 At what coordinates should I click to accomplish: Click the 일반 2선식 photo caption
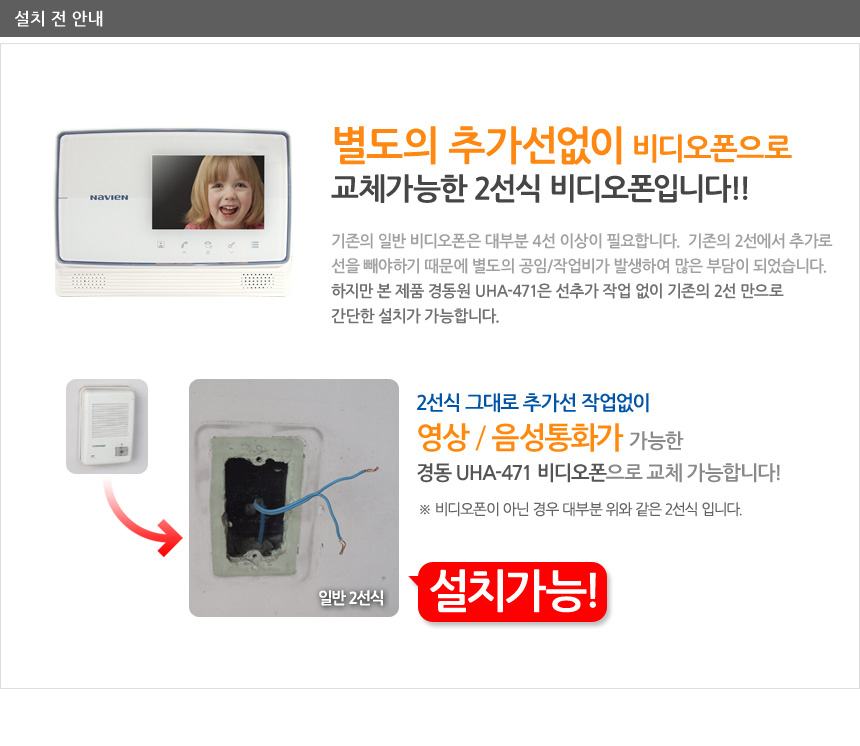pyautogui.click(x=351, y=597)
